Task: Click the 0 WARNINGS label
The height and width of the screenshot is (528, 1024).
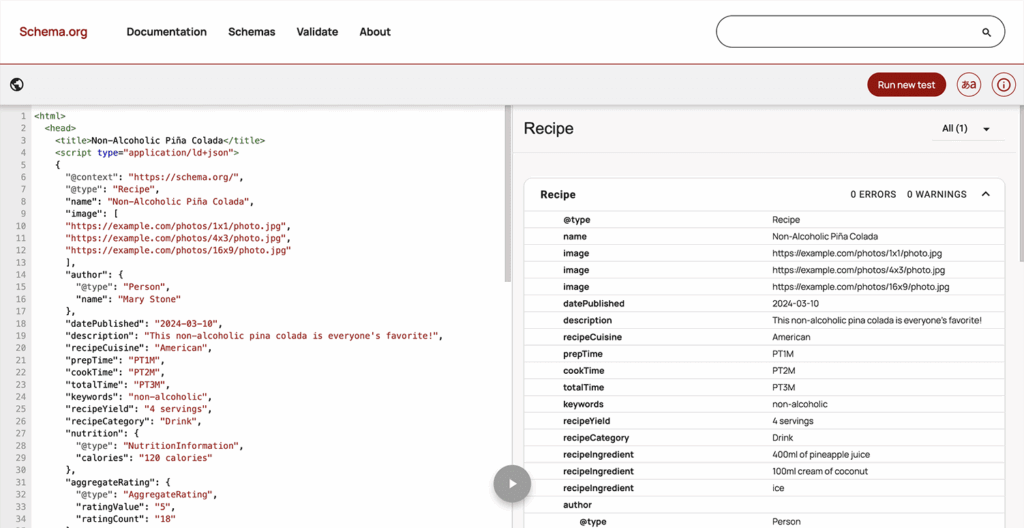Action: point(936,194)
